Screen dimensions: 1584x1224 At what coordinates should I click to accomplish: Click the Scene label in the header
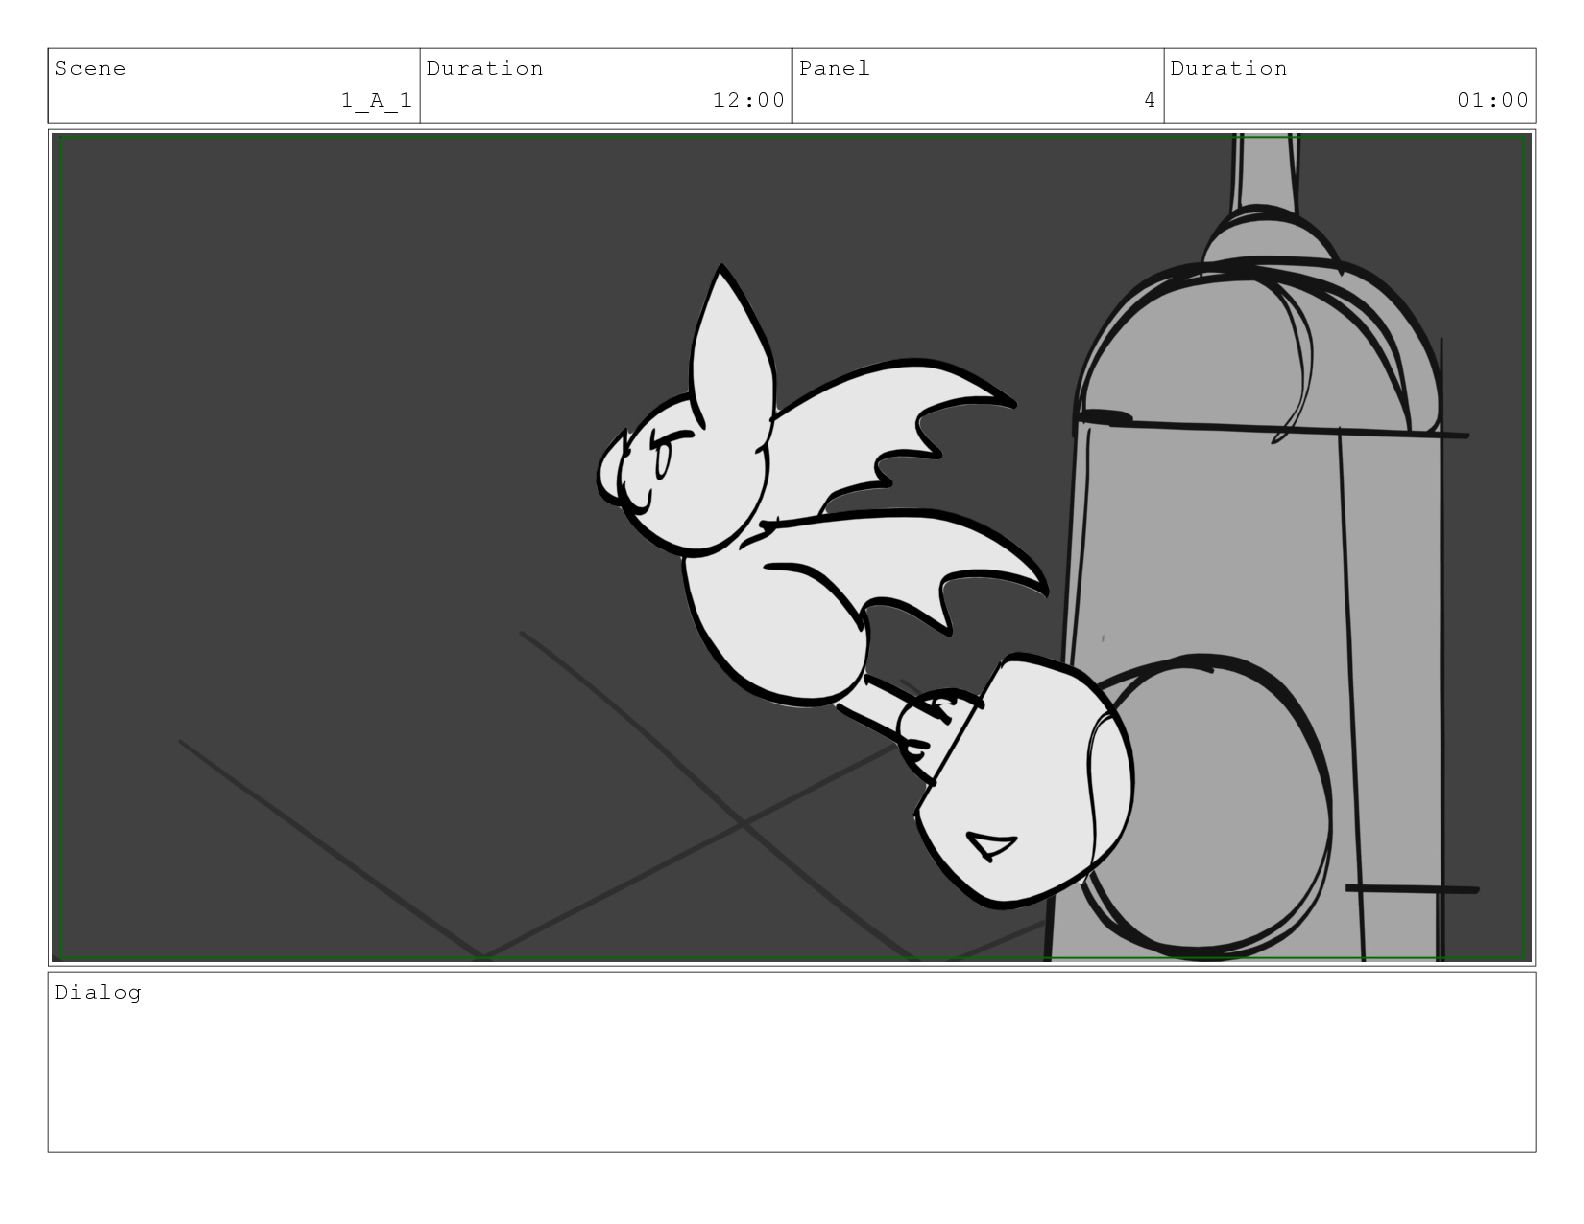90,69
